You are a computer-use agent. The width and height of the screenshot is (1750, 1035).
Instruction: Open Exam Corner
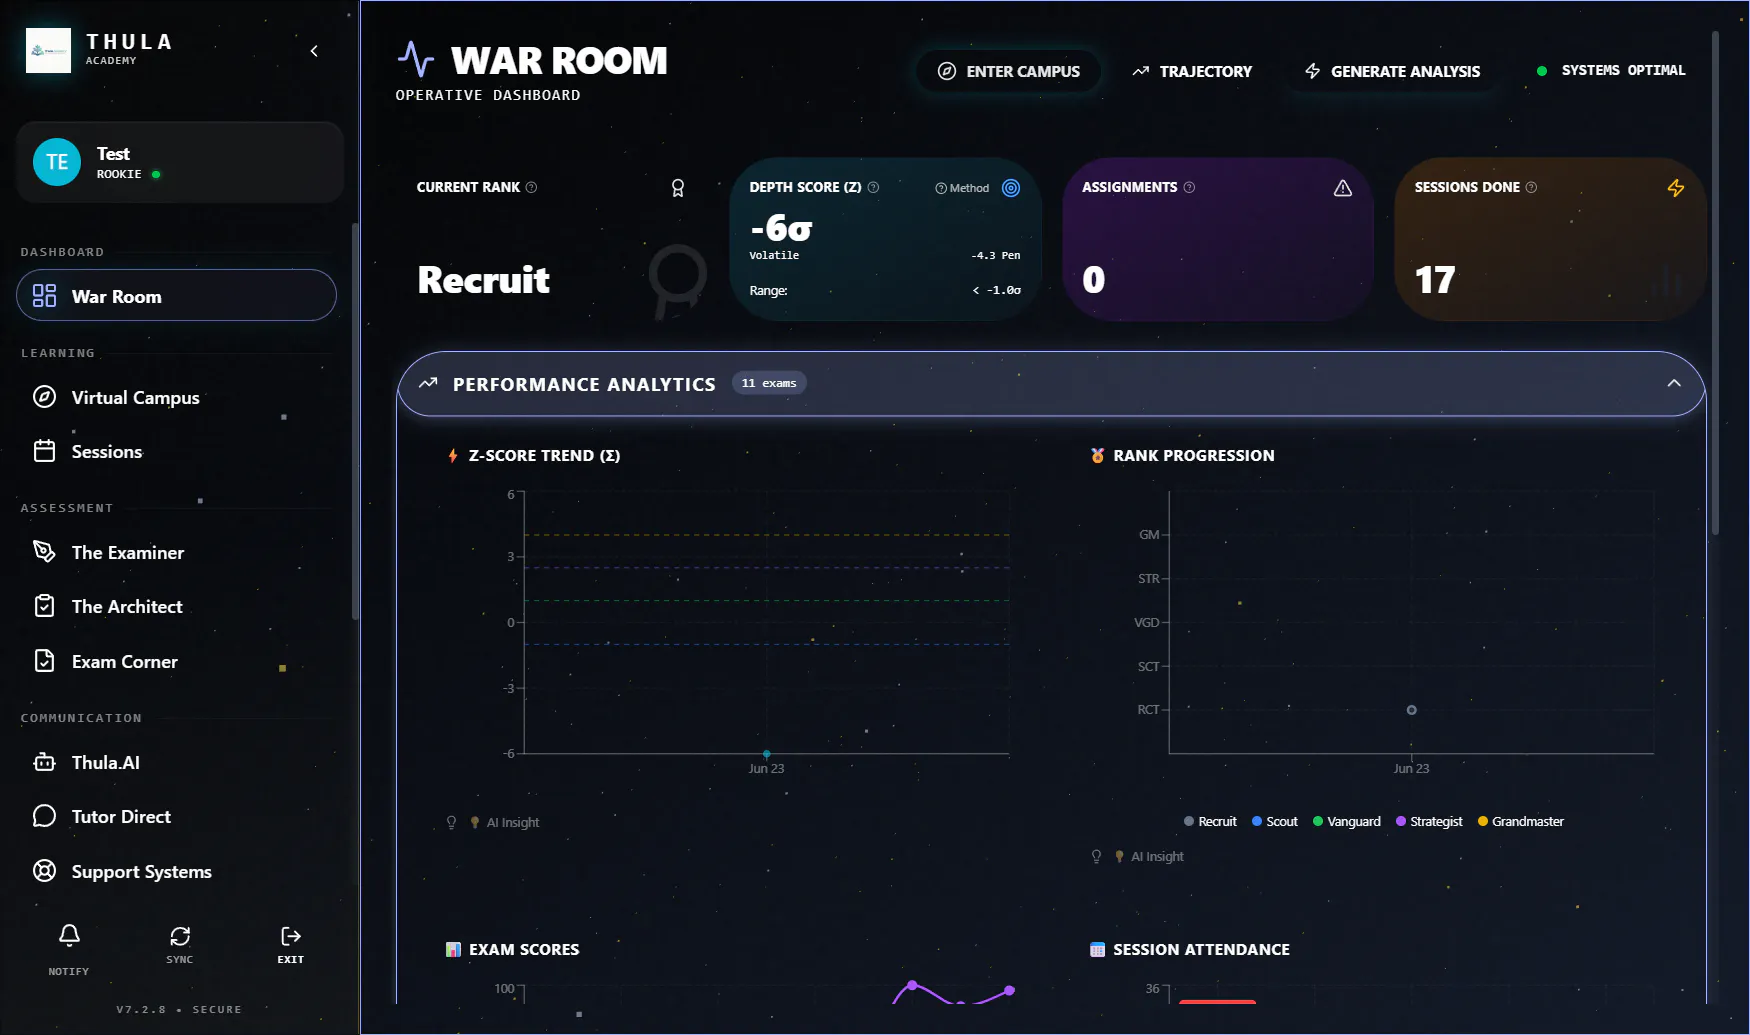pyautogui.click(x=176, y=661)
